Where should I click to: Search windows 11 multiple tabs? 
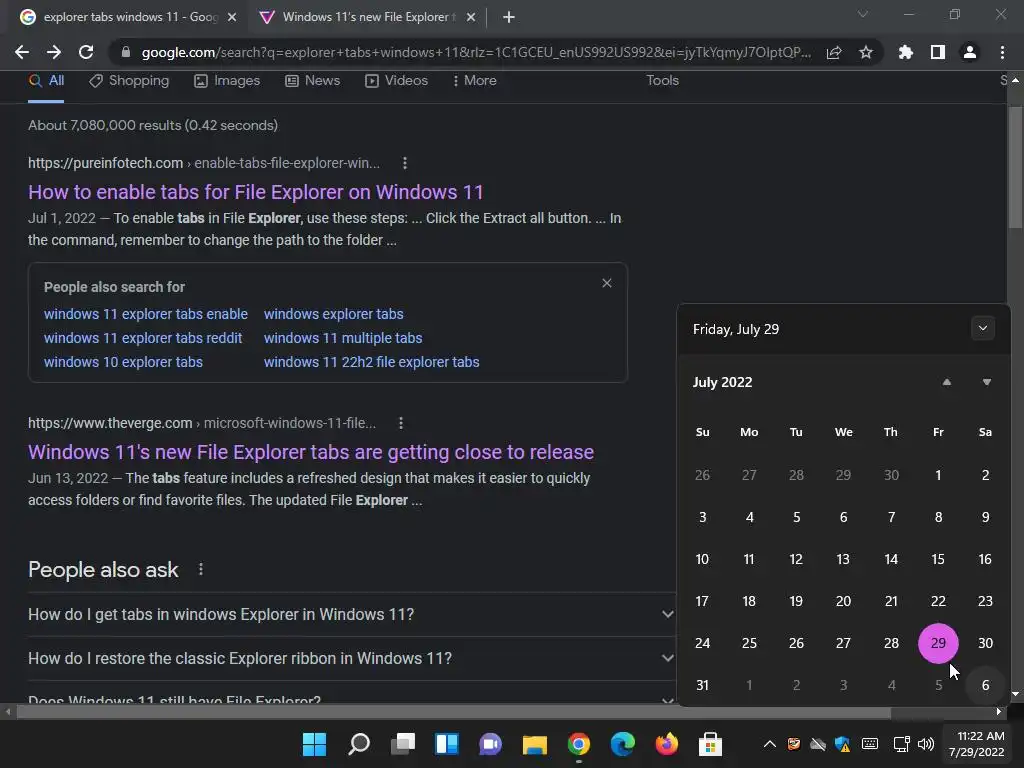click(343, 338)
